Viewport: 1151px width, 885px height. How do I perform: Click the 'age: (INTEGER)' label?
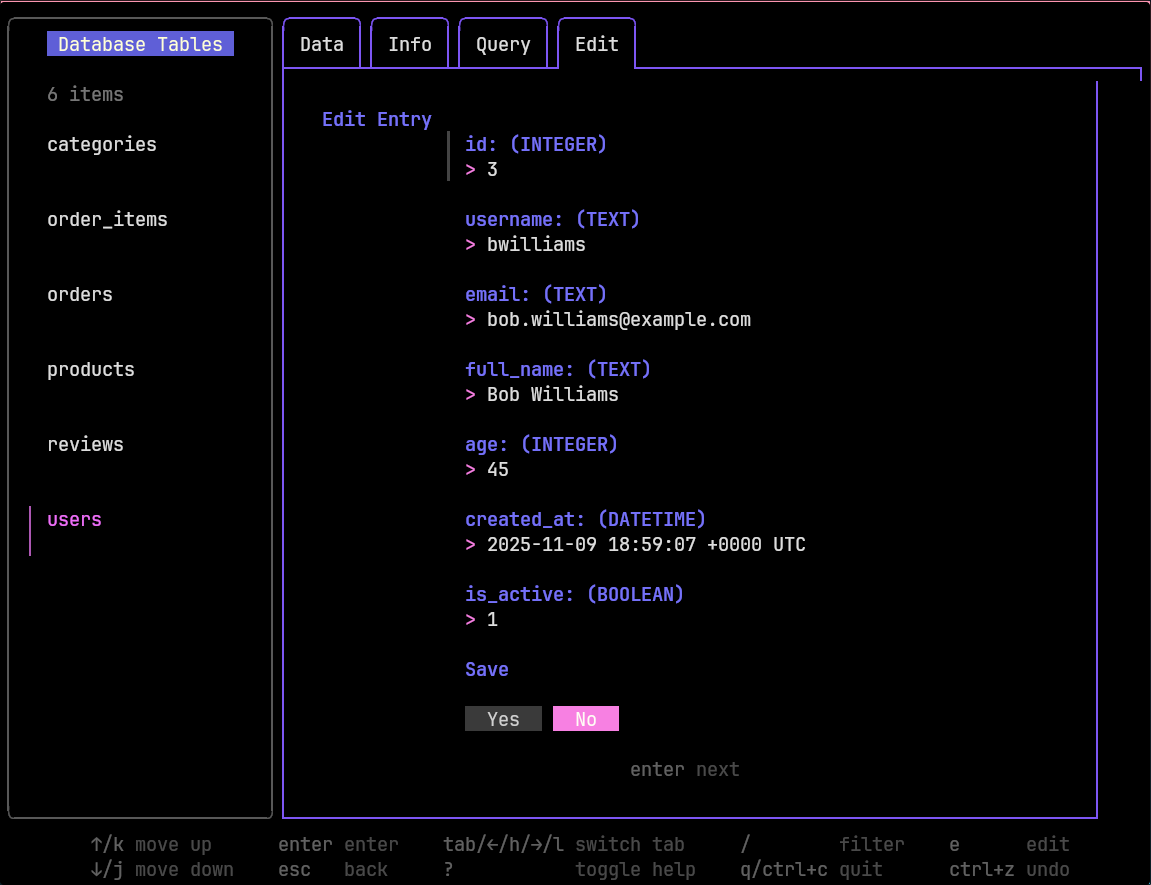click(542, 444)
